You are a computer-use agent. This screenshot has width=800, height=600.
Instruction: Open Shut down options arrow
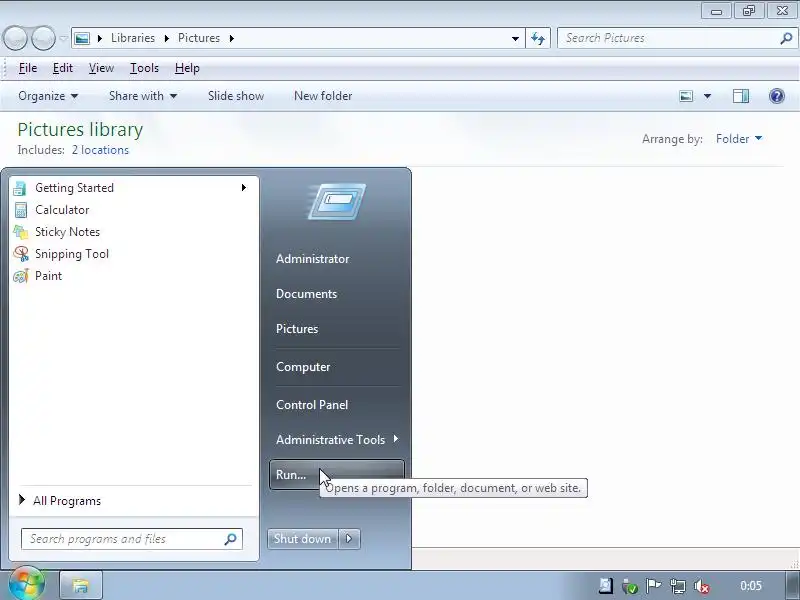coord(349,539)
